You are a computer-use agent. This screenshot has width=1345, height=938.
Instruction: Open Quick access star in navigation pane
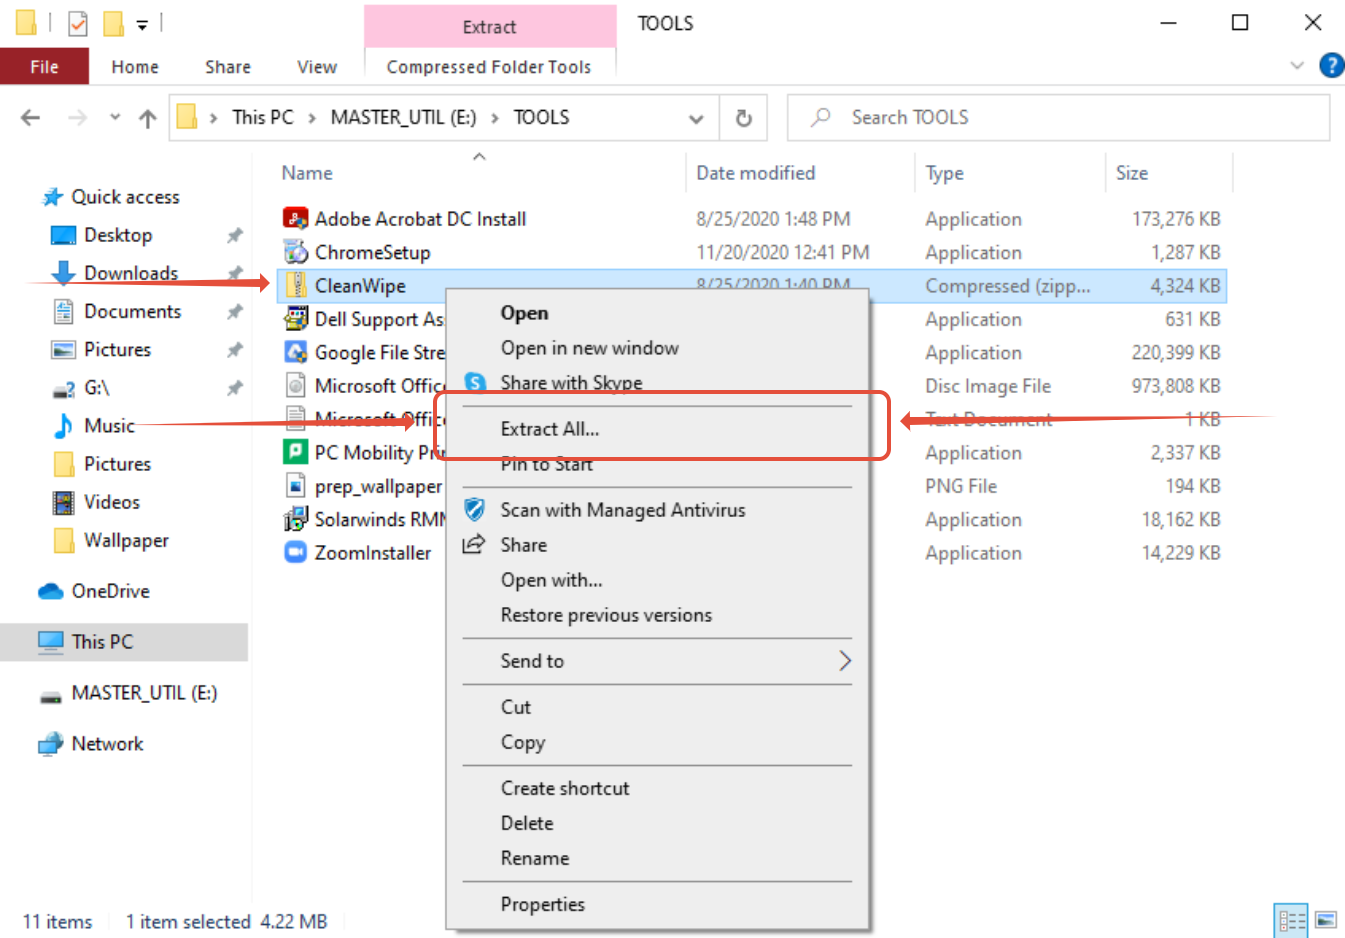point(52,197)
